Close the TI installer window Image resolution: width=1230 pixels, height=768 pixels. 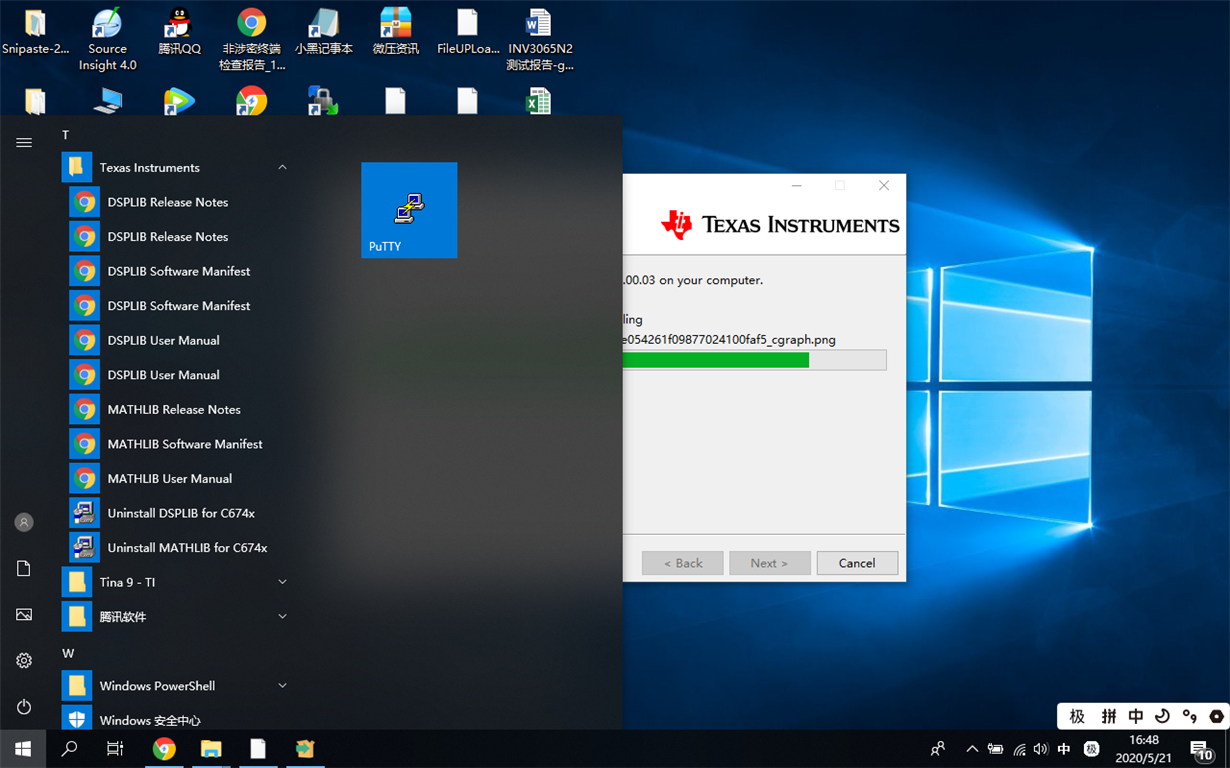pos(884,185)
